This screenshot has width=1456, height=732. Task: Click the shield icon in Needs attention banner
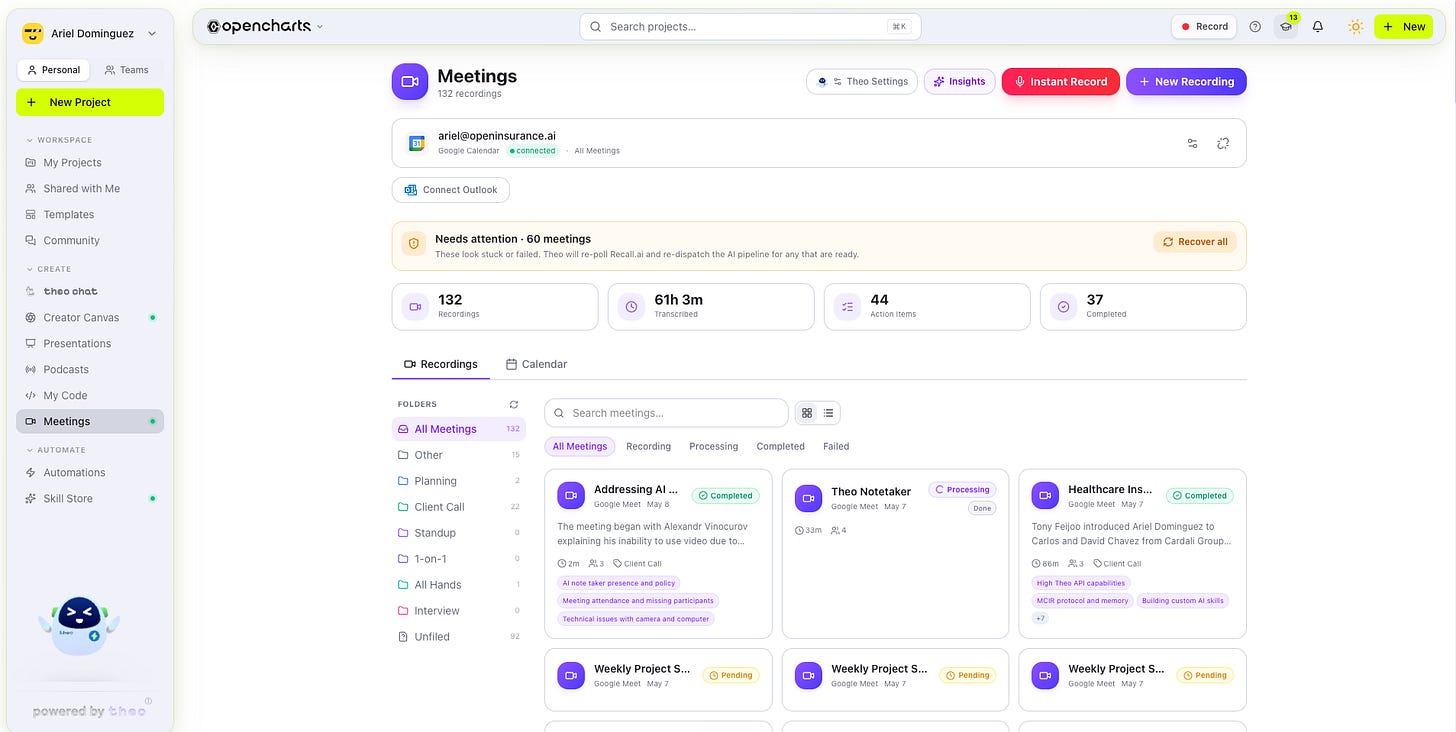coord(413,243)
